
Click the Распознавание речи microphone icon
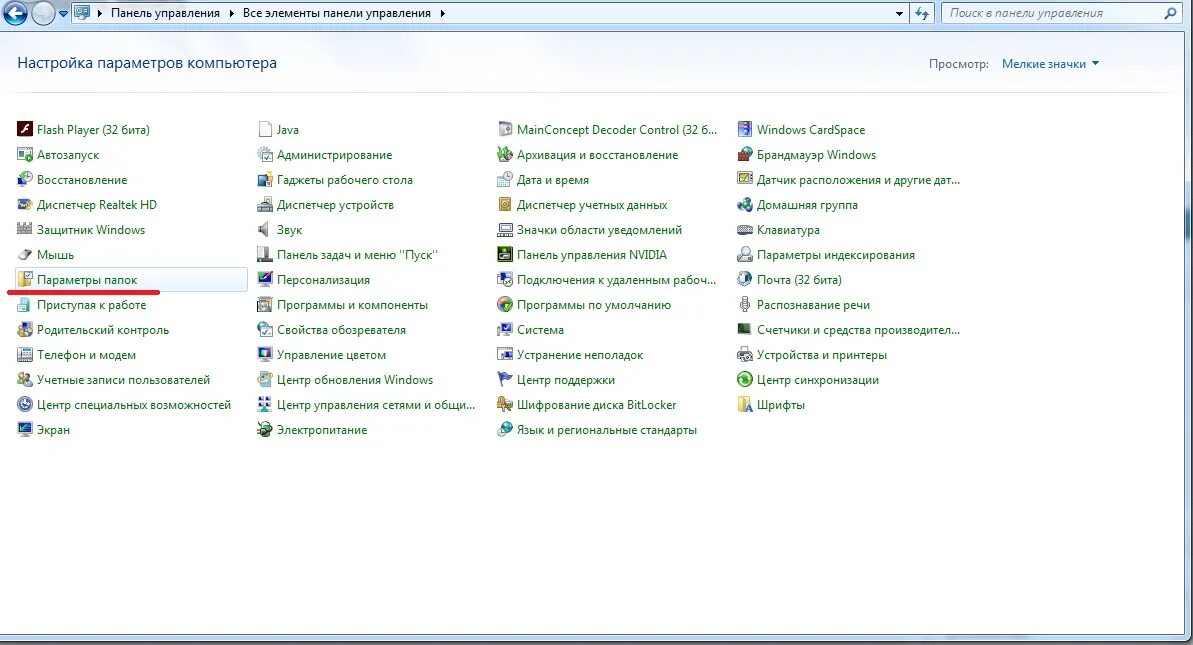tap(745, 305)
